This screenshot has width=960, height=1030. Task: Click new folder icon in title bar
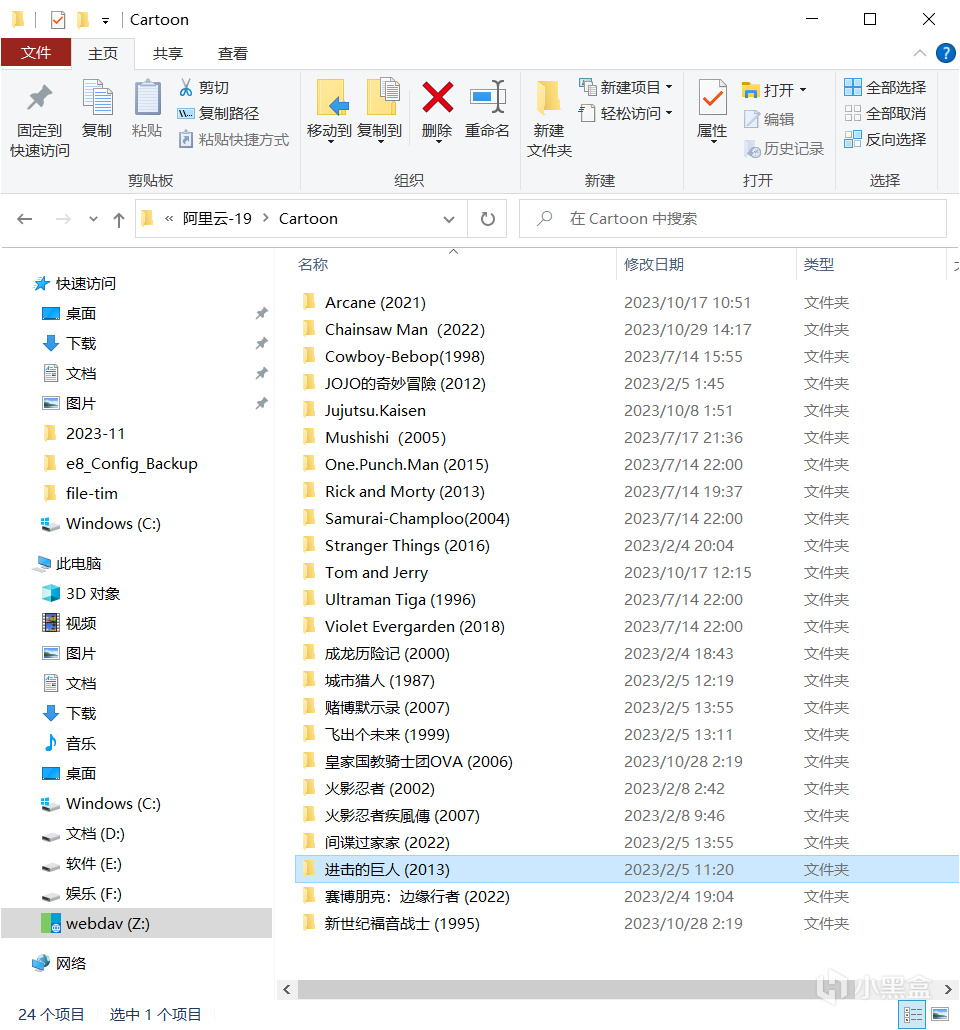[83, 20]
